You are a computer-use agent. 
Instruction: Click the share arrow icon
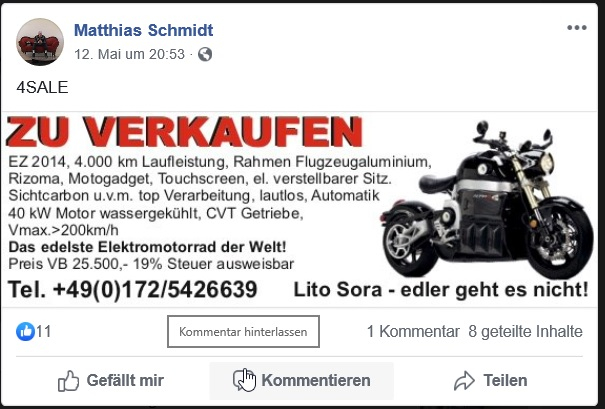coord(464,380)
